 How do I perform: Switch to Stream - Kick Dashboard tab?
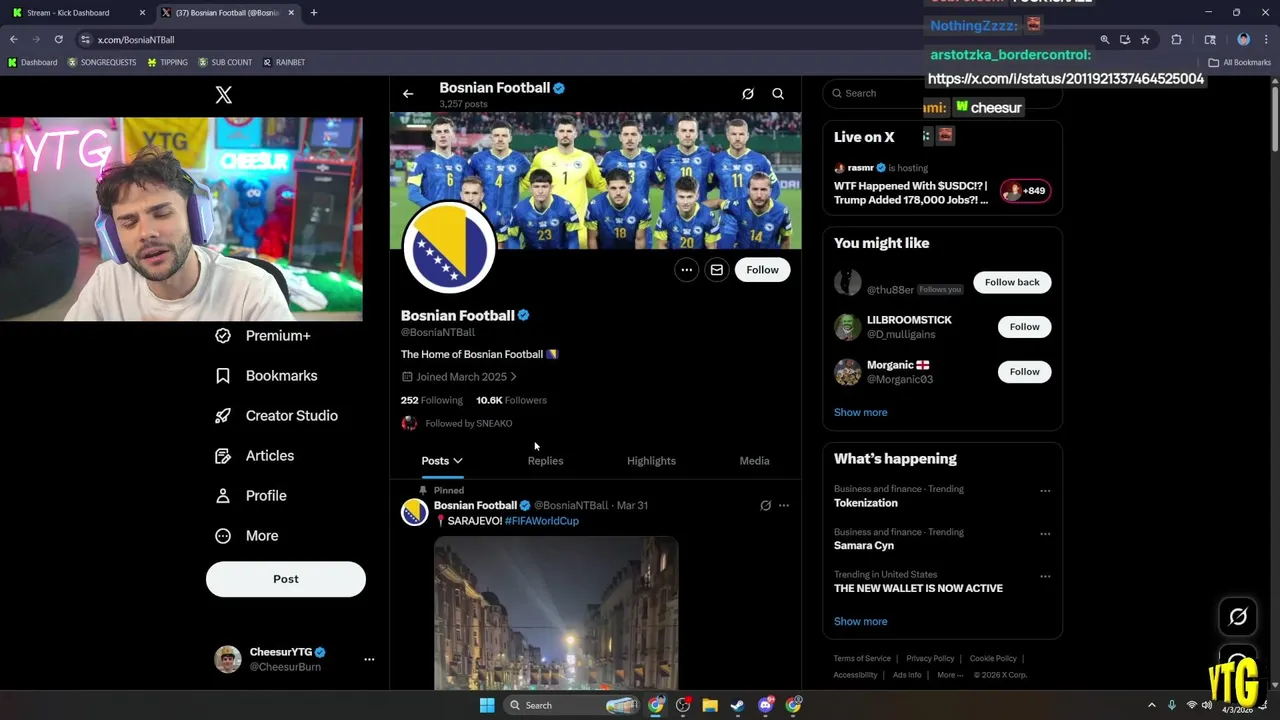click(x=78, y=13)
